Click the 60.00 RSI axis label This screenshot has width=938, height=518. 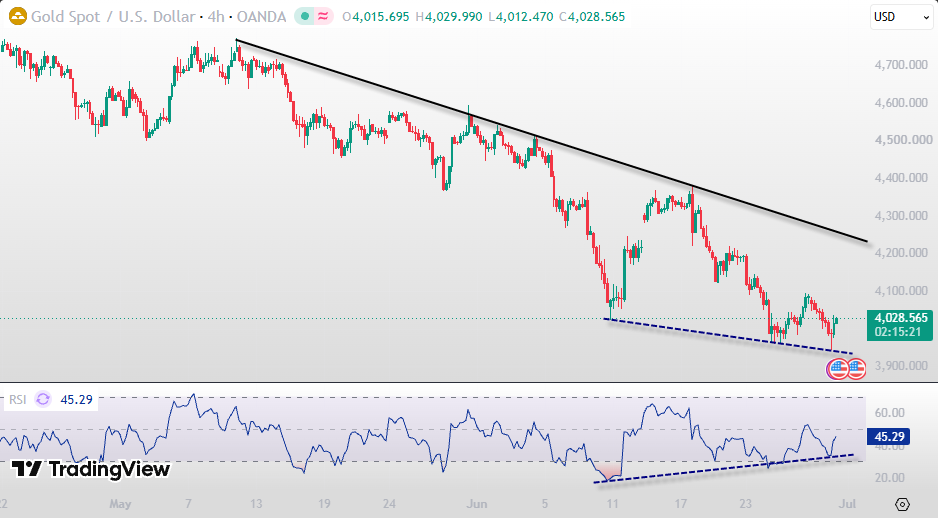pyautogui.click(x=890, y=412)
